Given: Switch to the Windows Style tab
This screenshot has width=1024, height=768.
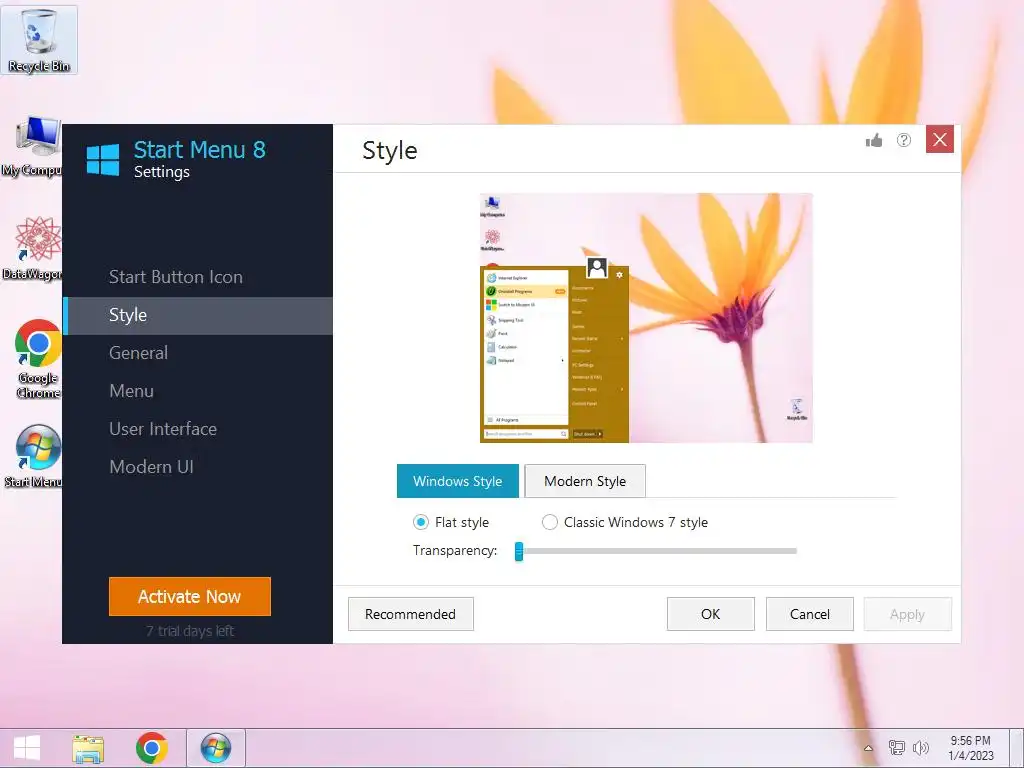Looking at the screenshot, I should [458, 481].
